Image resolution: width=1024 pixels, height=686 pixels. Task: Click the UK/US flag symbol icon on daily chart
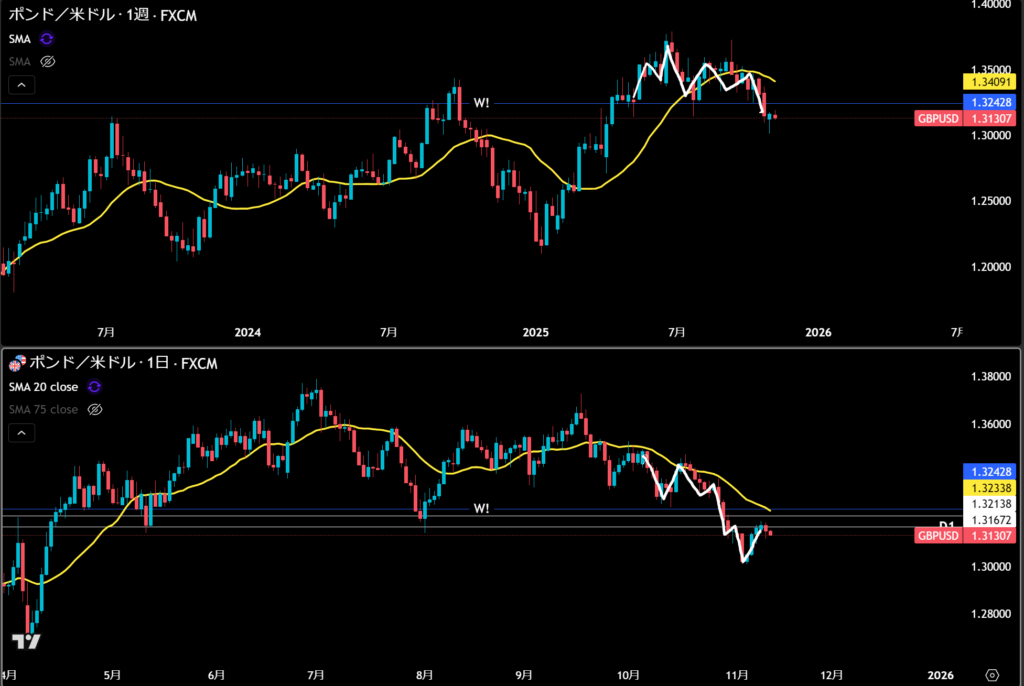[x=17, y=362]
